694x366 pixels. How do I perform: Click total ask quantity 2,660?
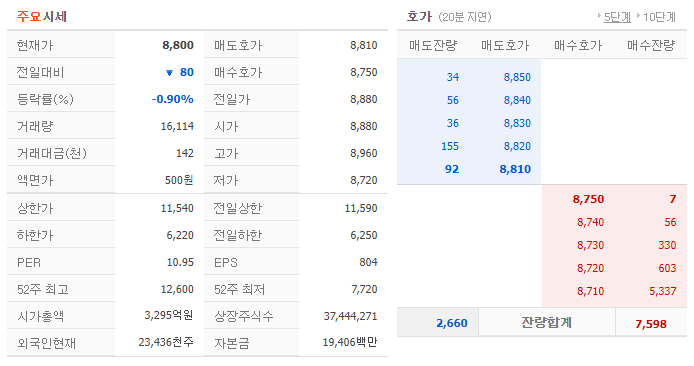[452, 323]
